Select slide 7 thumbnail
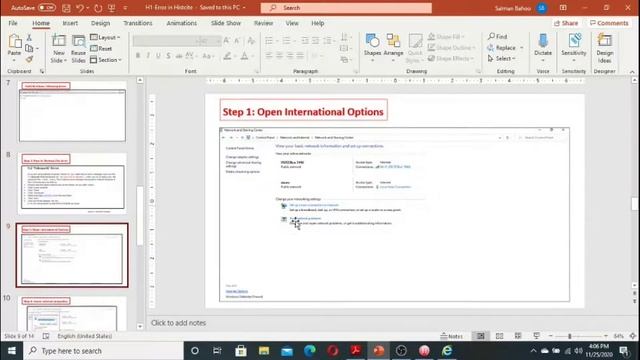 (72, 112)
